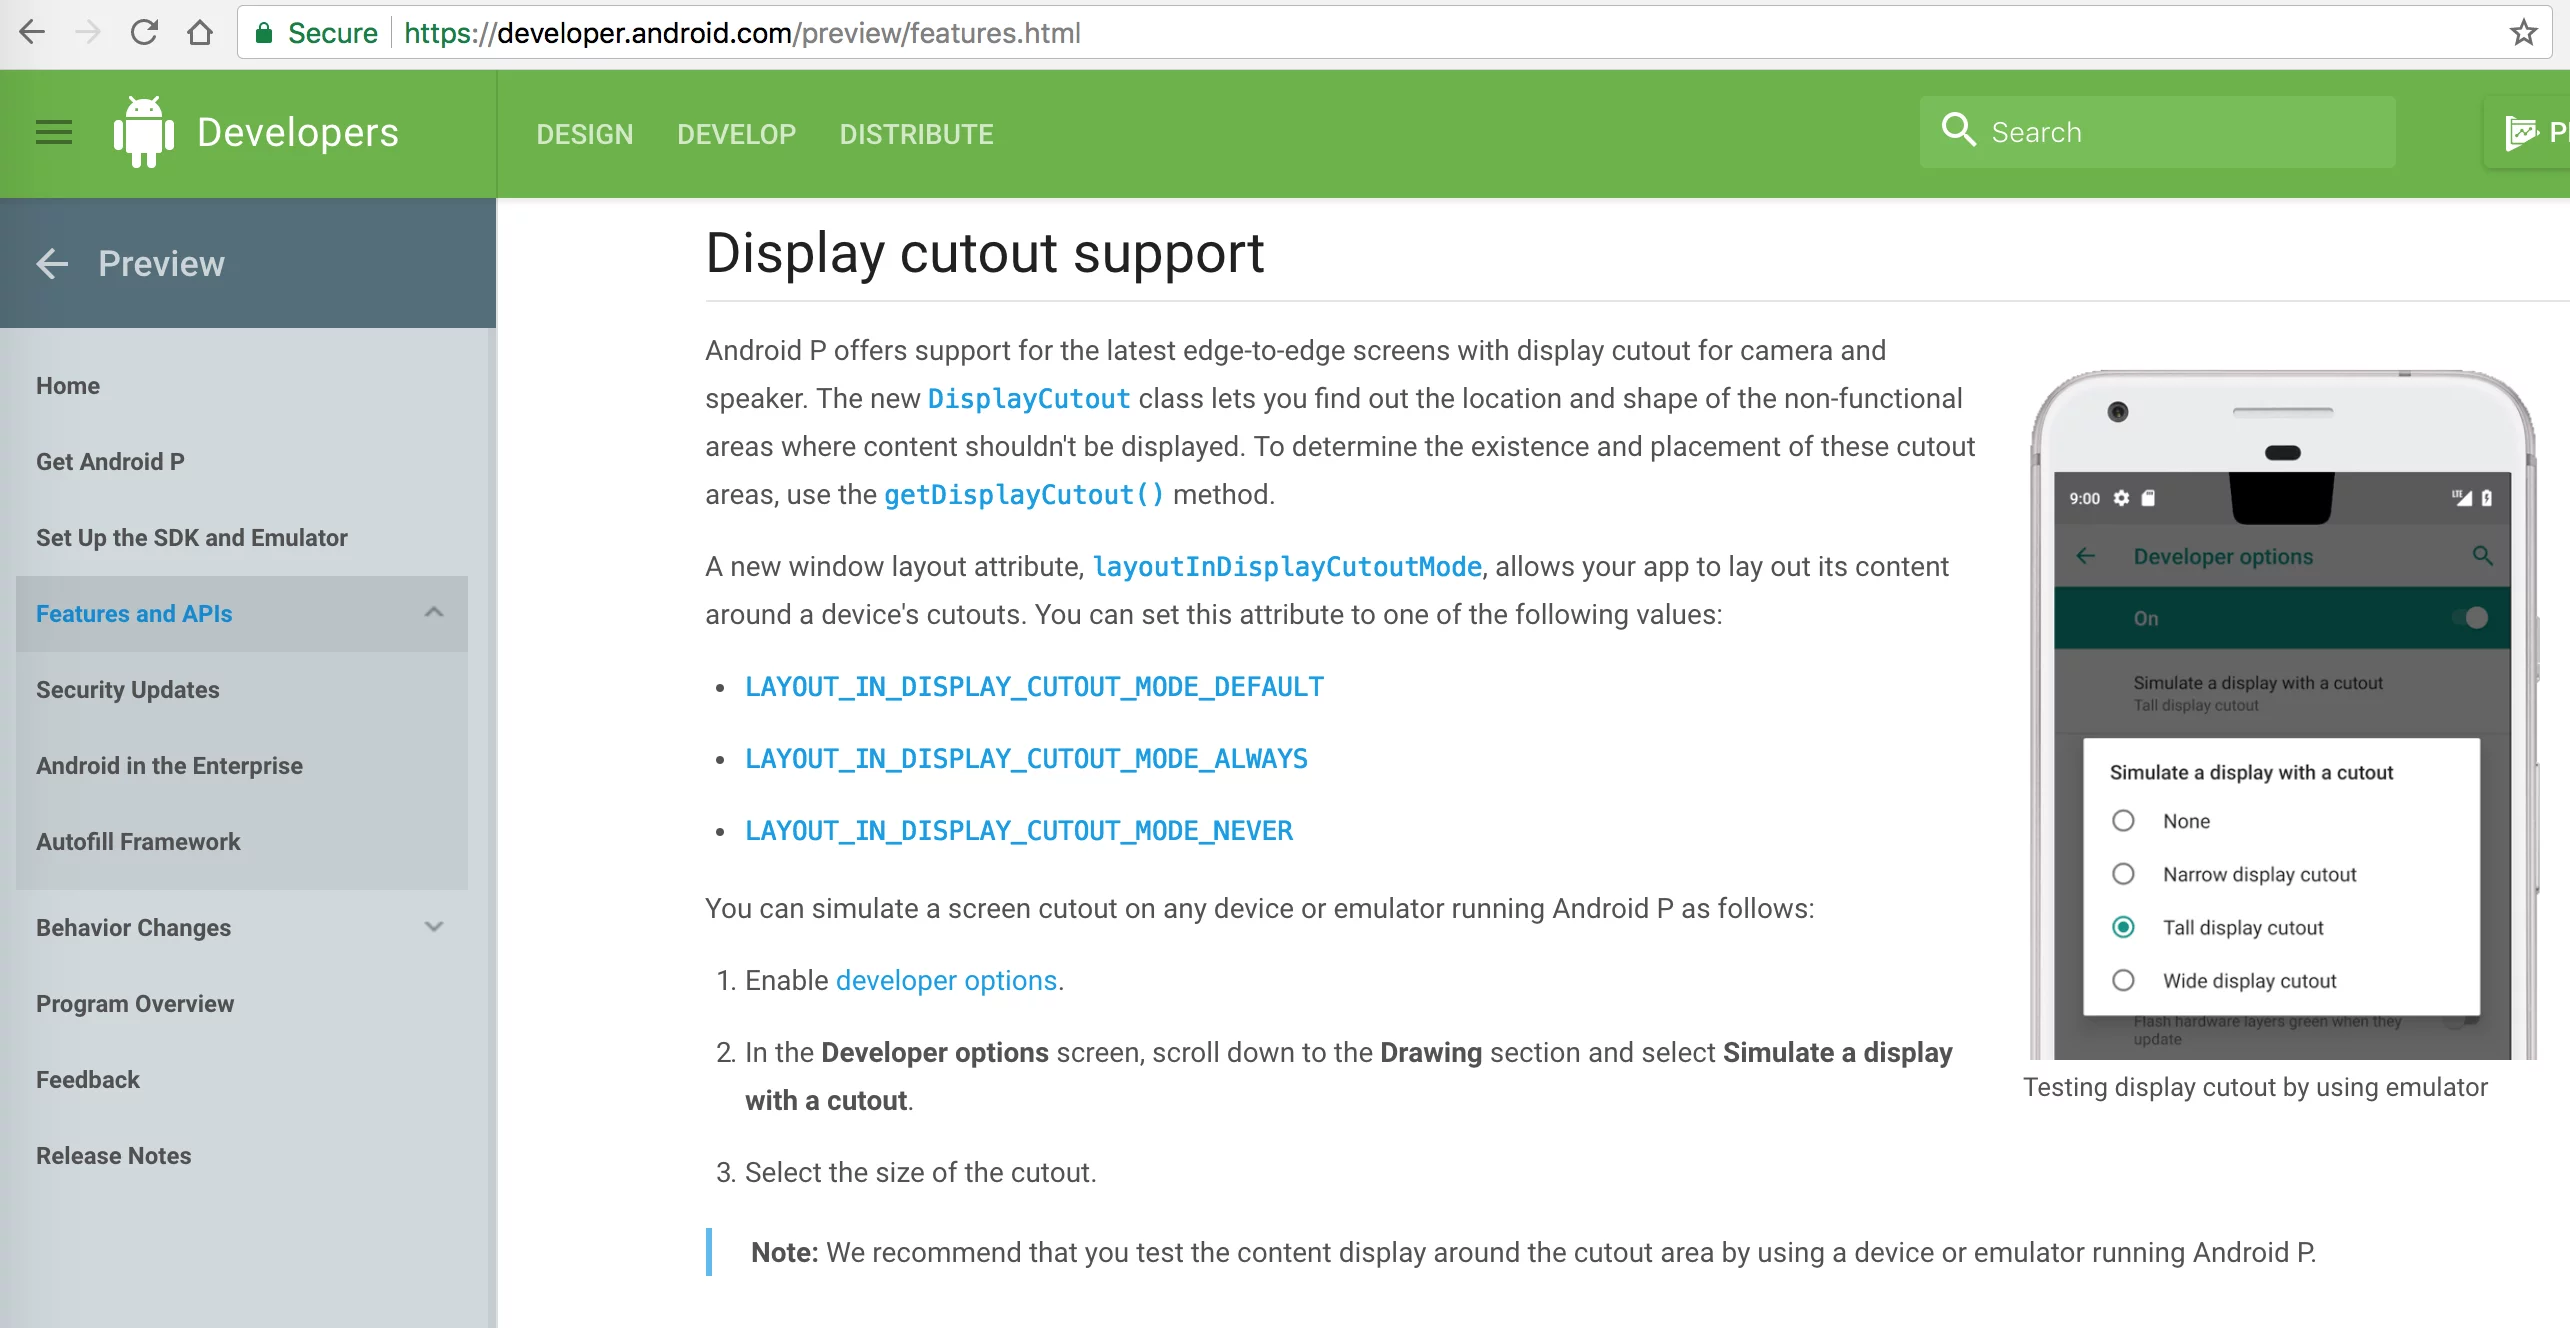The image size is (2570, 1328).
Task: Select Wide display cutout radio option
Action: 2123,980
